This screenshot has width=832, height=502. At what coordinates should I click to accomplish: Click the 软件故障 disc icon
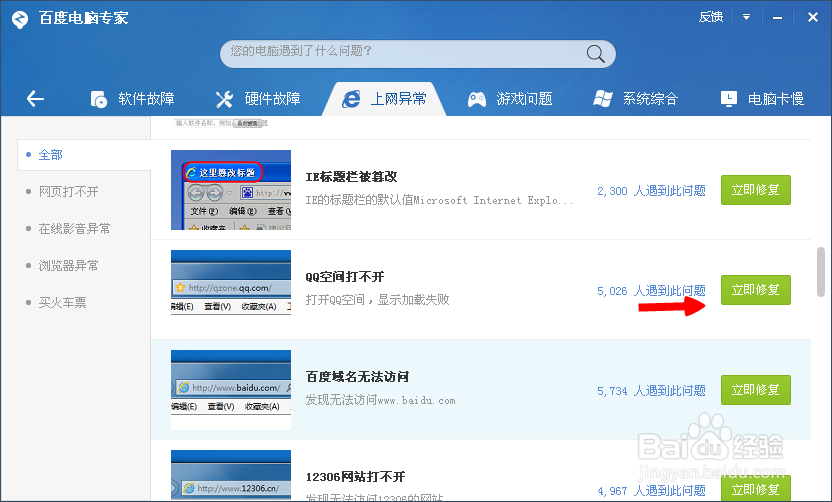pos(99,99)
